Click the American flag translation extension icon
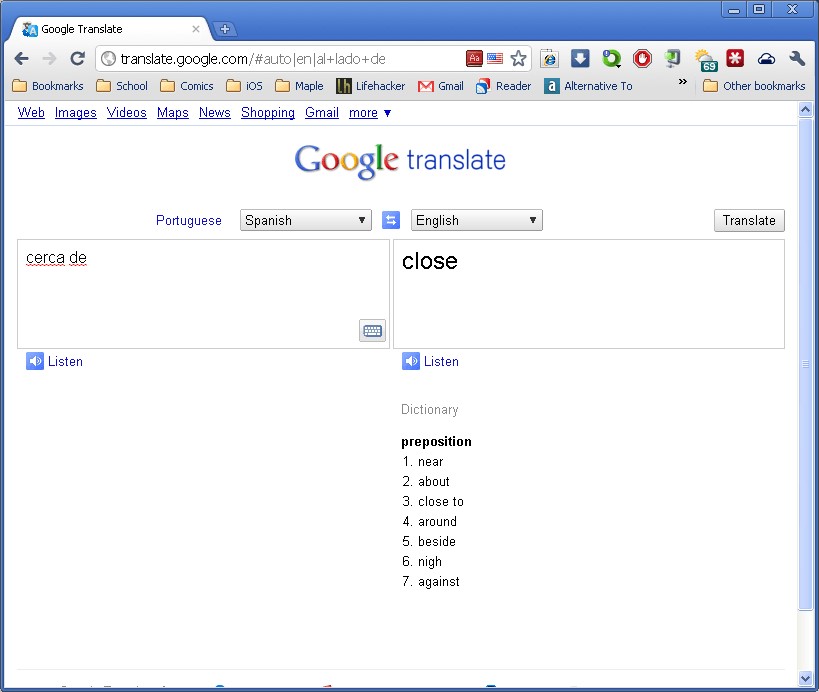Viewport: 819px width, 692px height. point(495,58)
